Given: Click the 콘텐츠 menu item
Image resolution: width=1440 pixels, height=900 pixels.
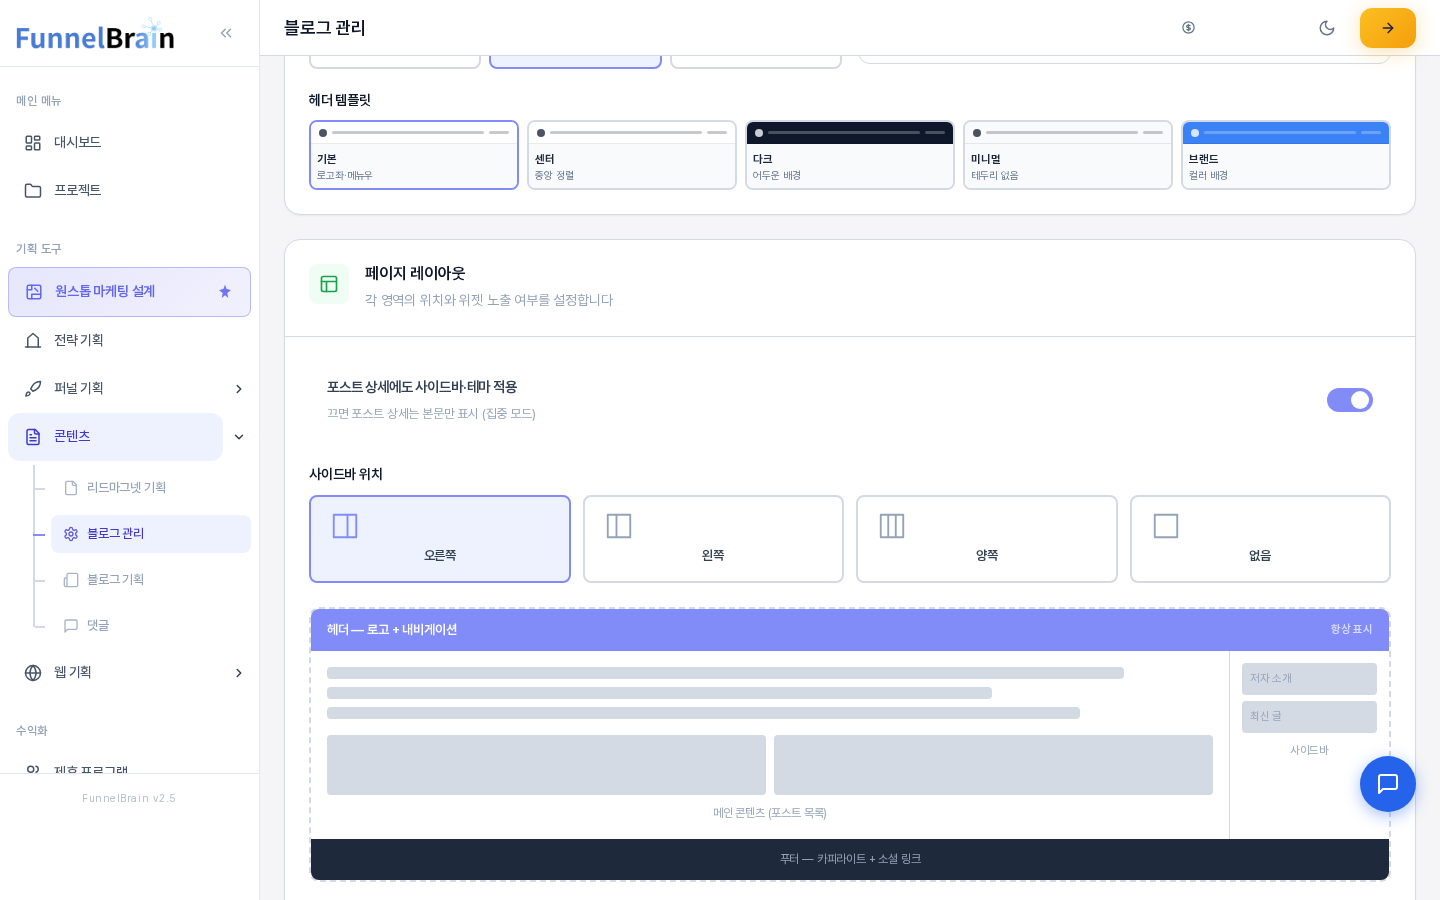Looking at the screenshot, I should (116, 437).
